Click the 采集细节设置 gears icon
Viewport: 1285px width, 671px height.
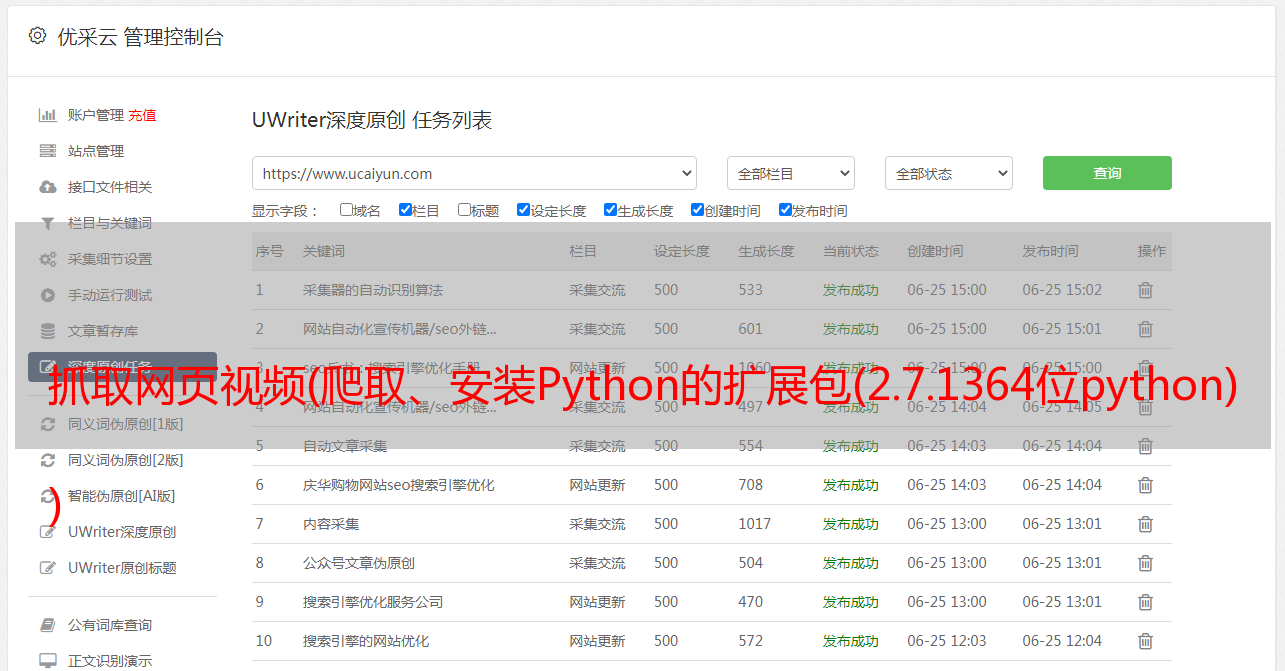[47, 259]
